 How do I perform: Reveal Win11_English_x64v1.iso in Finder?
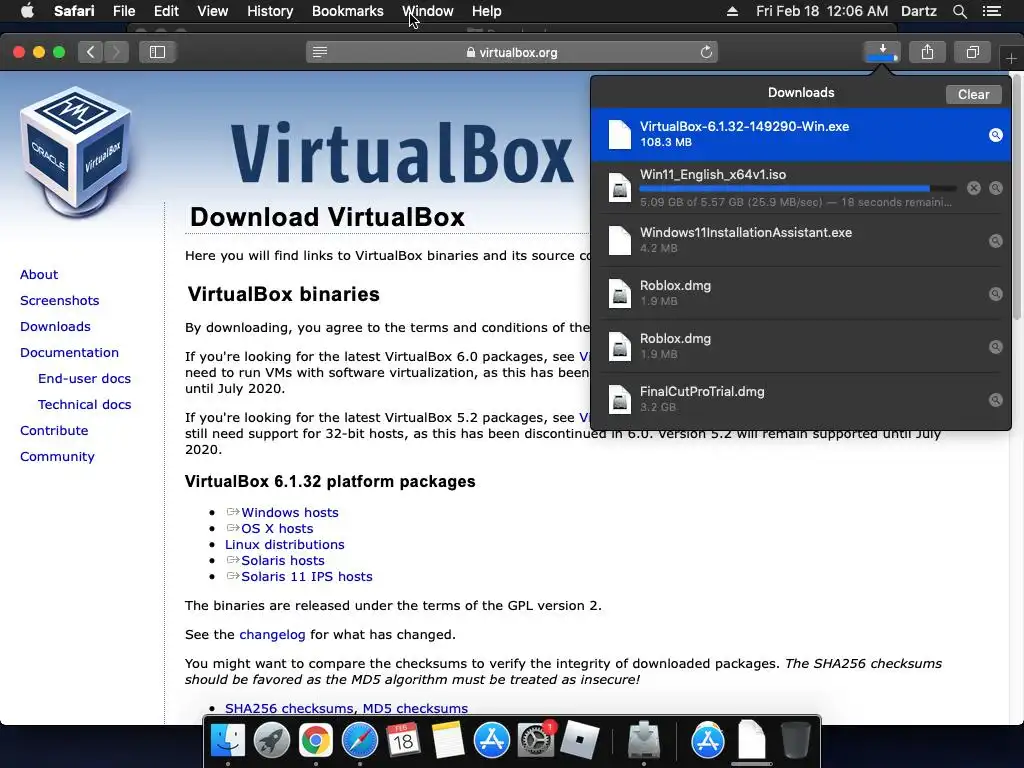(x=995, y=188)
